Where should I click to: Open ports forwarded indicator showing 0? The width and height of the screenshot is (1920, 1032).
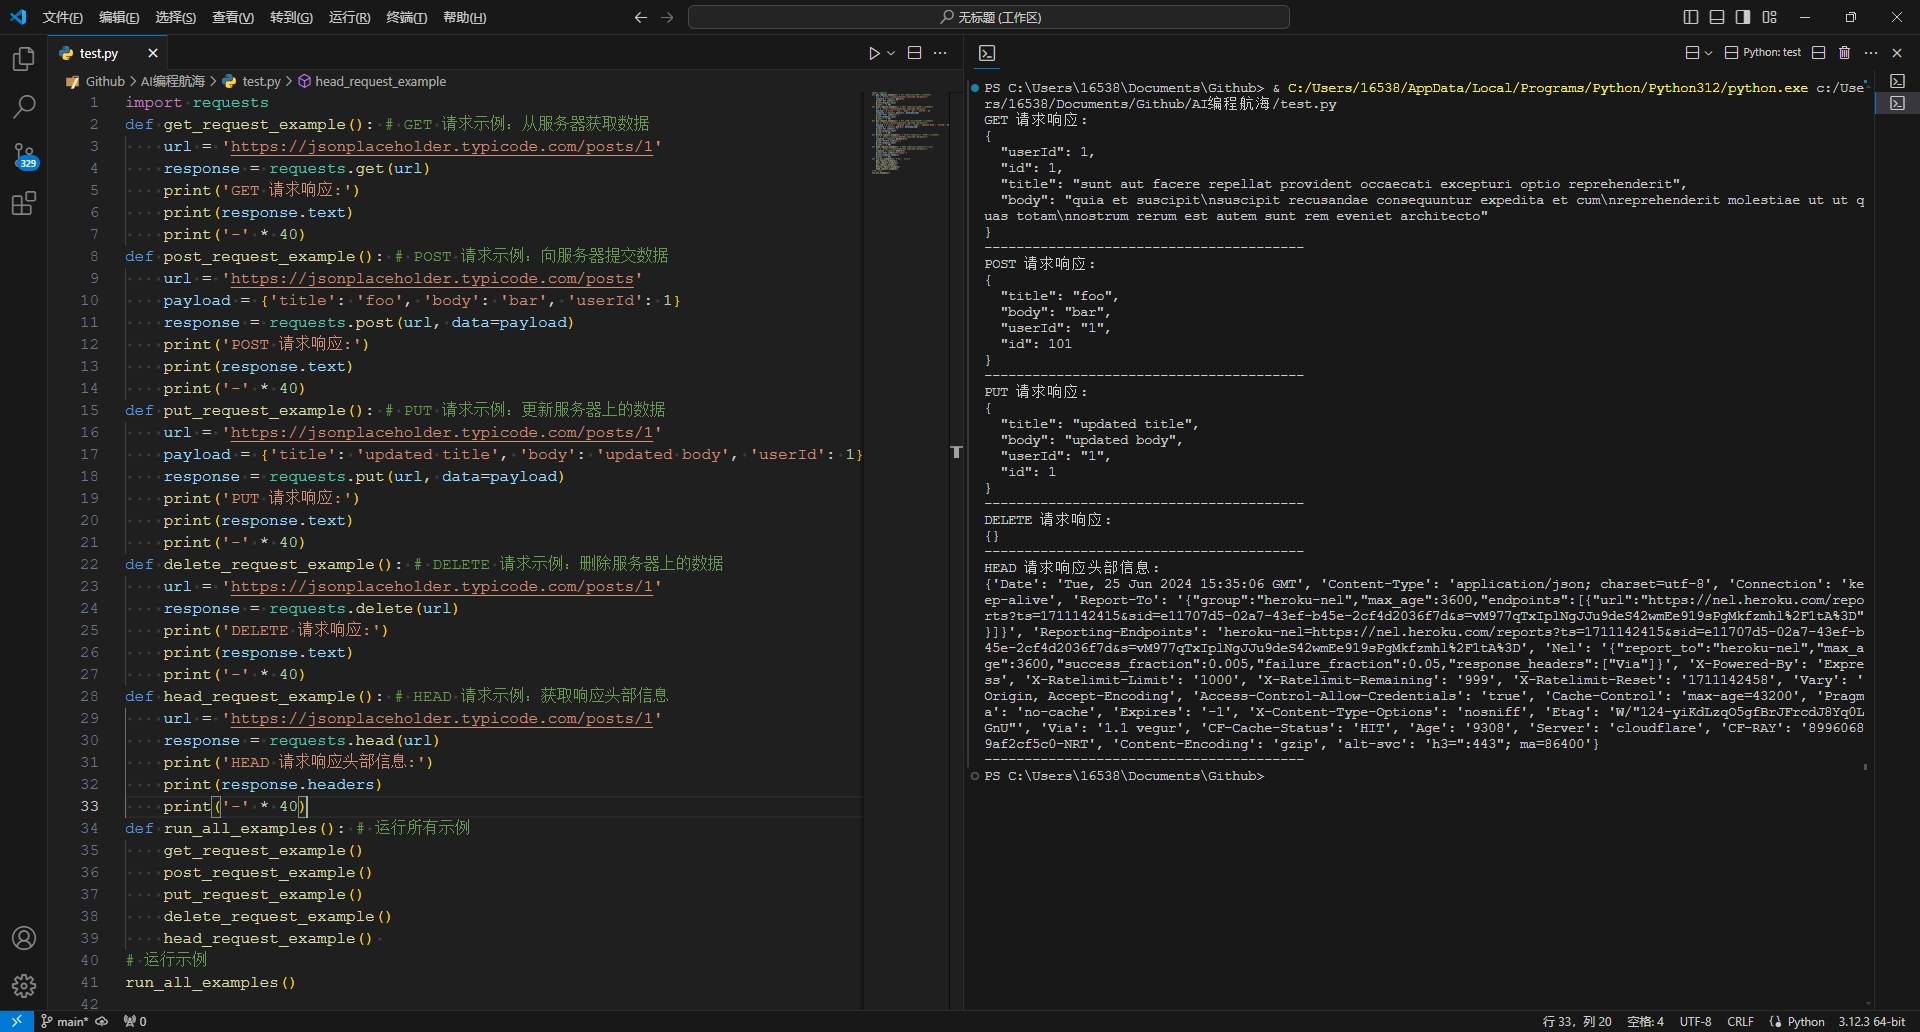135,1021
